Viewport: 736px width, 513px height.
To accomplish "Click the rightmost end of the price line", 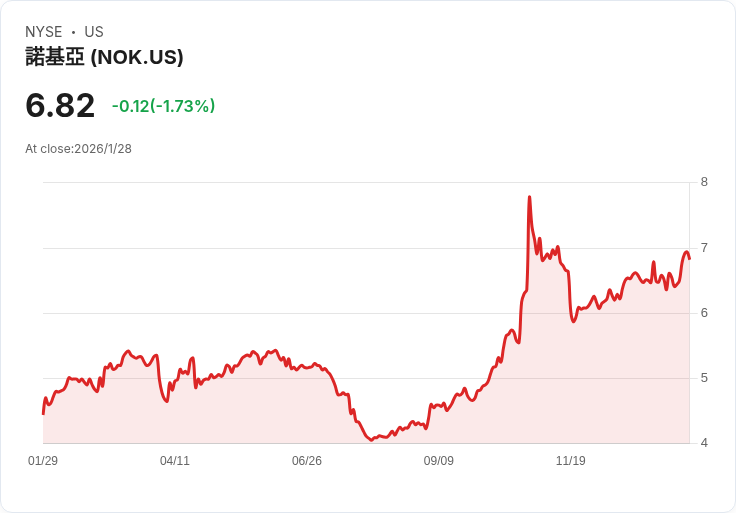I will 689,259.
